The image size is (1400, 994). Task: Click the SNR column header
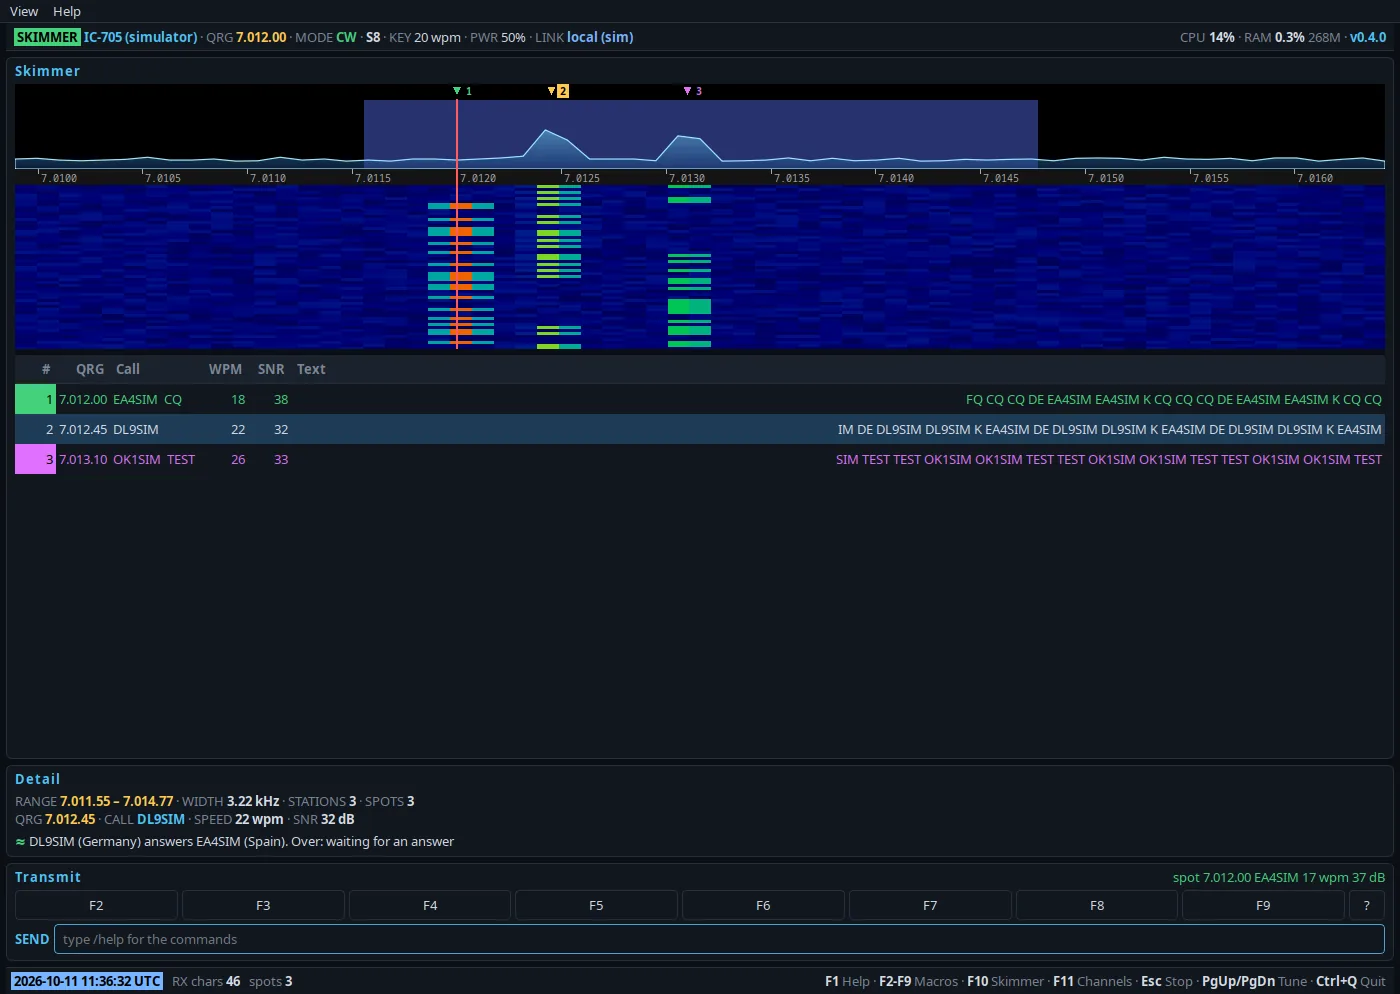(x=271, y=369)
